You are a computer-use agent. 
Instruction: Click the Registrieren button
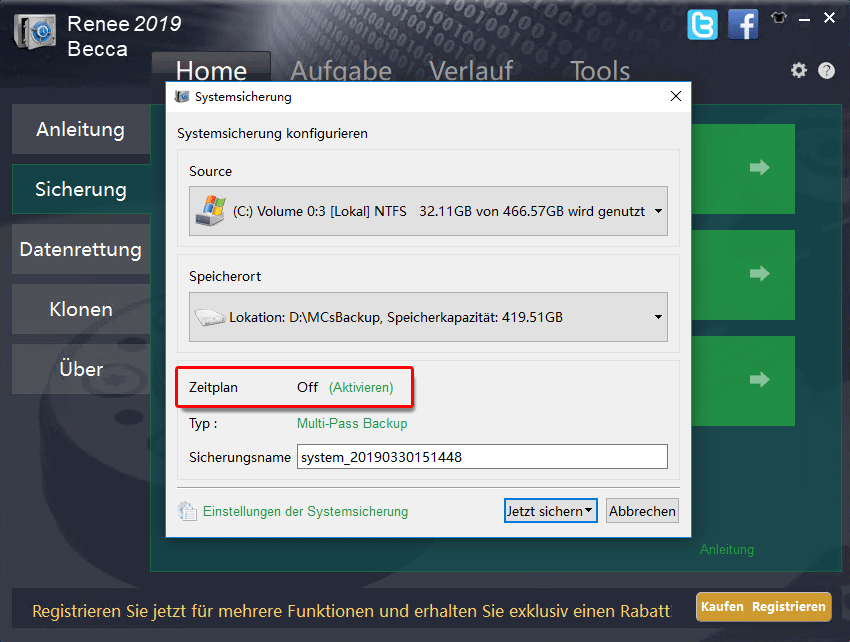click(x=789, y=606)
